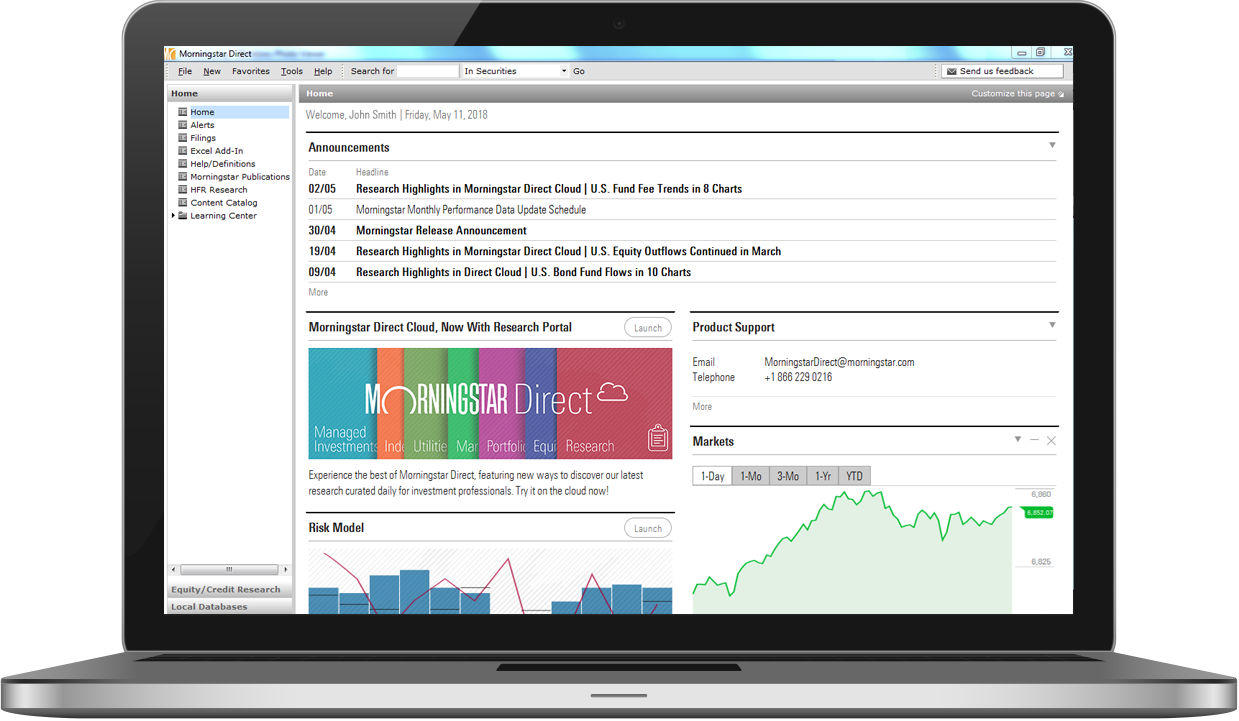The height and width of the screenshot is (721, 1239).
Task: Open the Product Support panel dropdown arrow
Action: tap(1051, 325)
